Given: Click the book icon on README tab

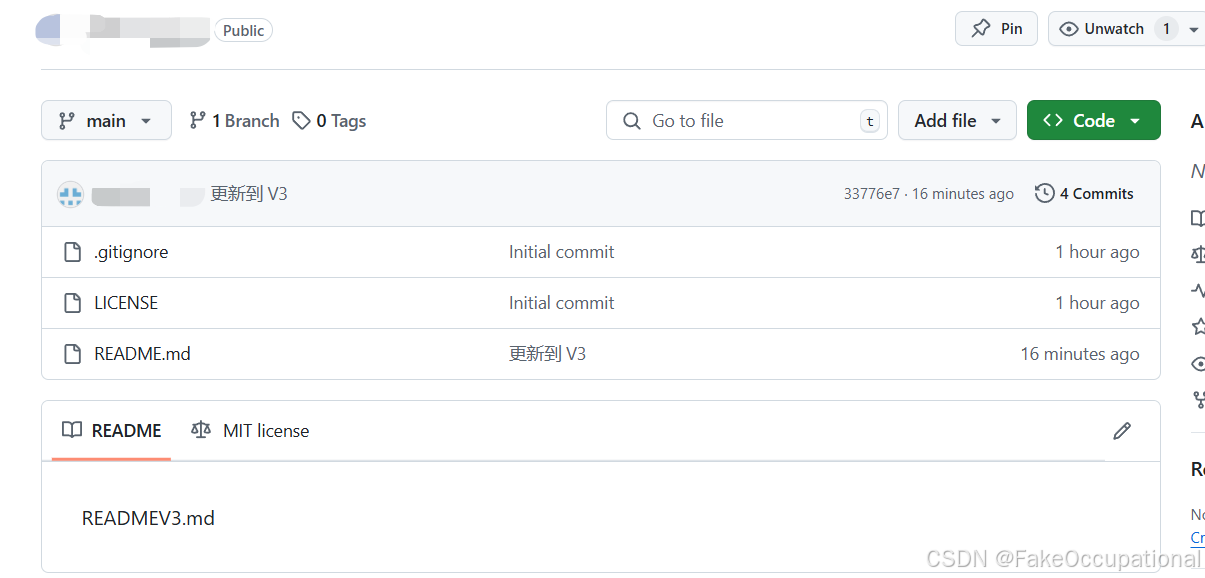Looking at the screenshot, I should (72, 430).
